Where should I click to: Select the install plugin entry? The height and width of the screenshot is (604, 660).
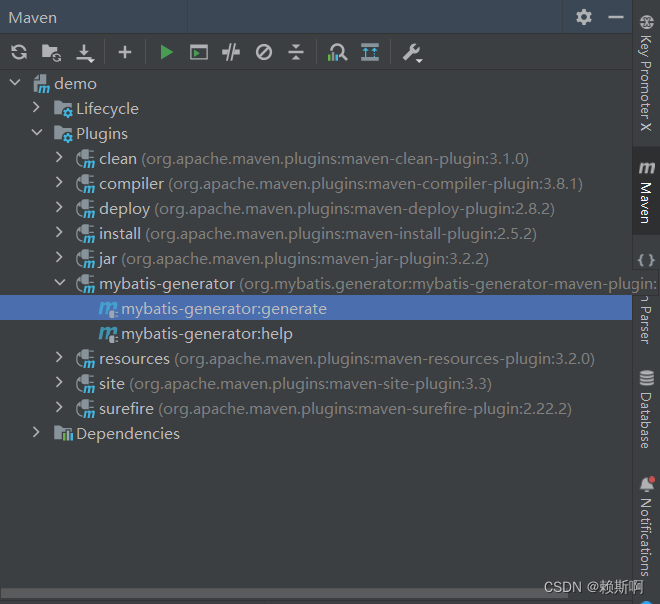(316, 234)
